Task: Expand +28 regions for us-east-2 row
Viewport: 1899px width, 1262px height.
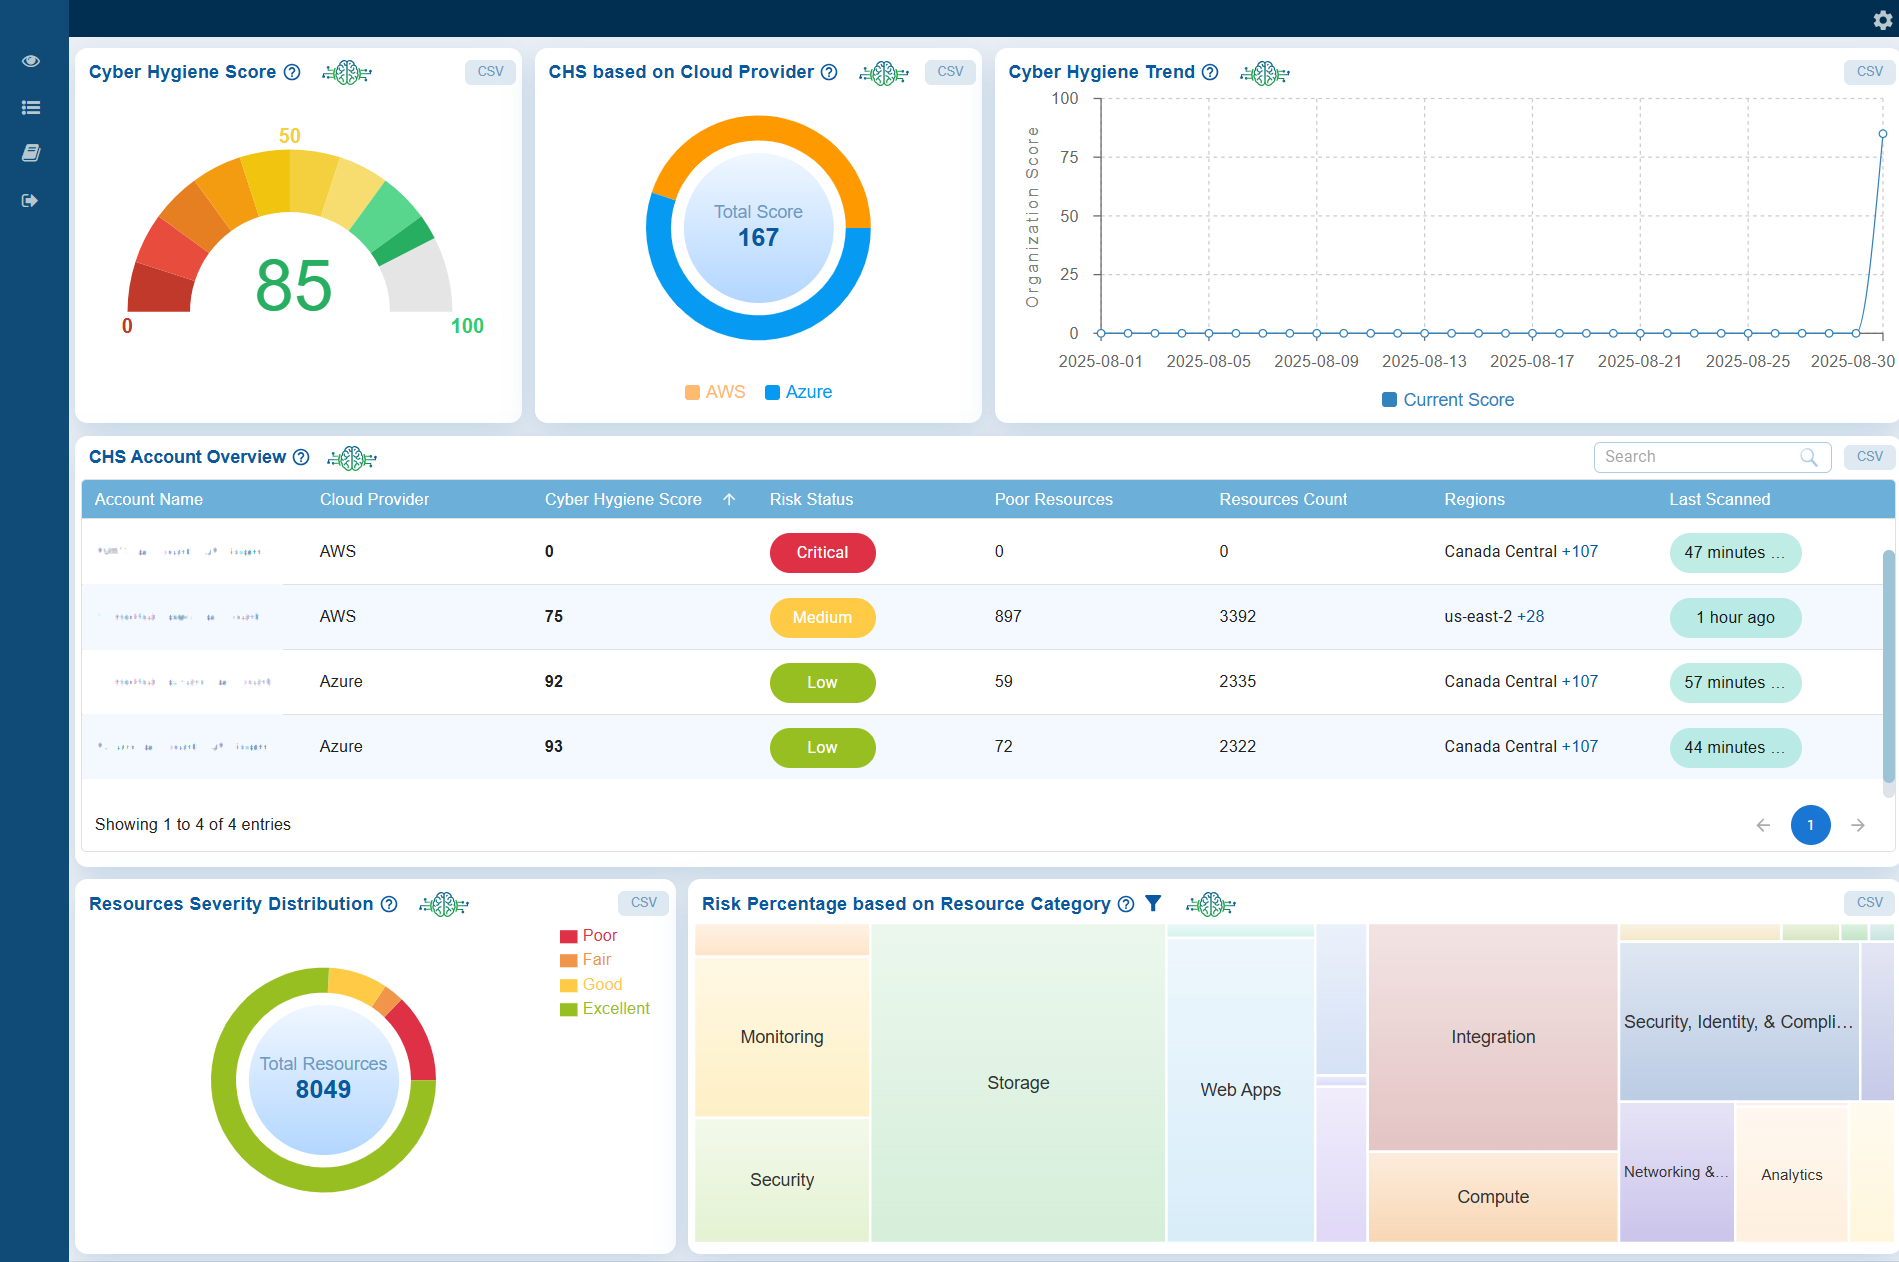Action: pos(1530,617)
